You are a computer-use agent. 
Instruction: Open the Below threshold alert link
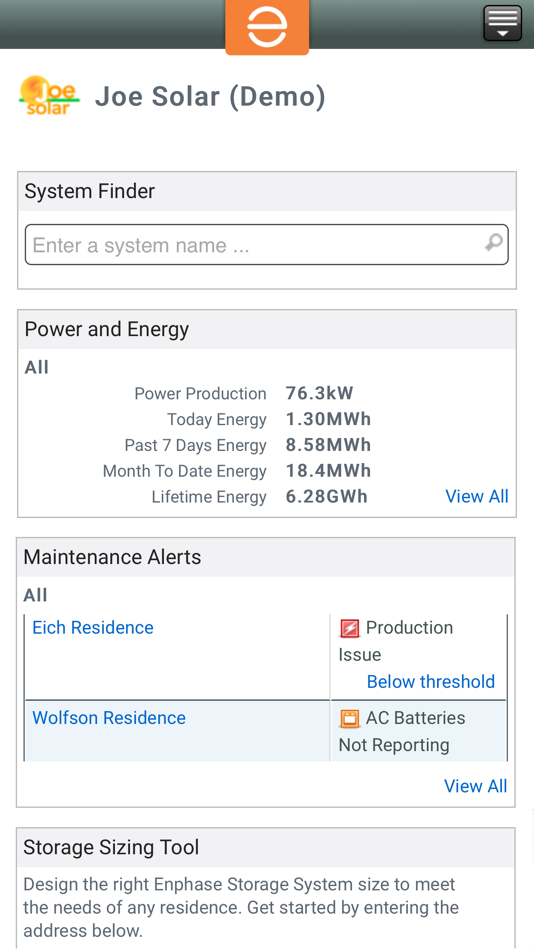(x=431, y=682)
